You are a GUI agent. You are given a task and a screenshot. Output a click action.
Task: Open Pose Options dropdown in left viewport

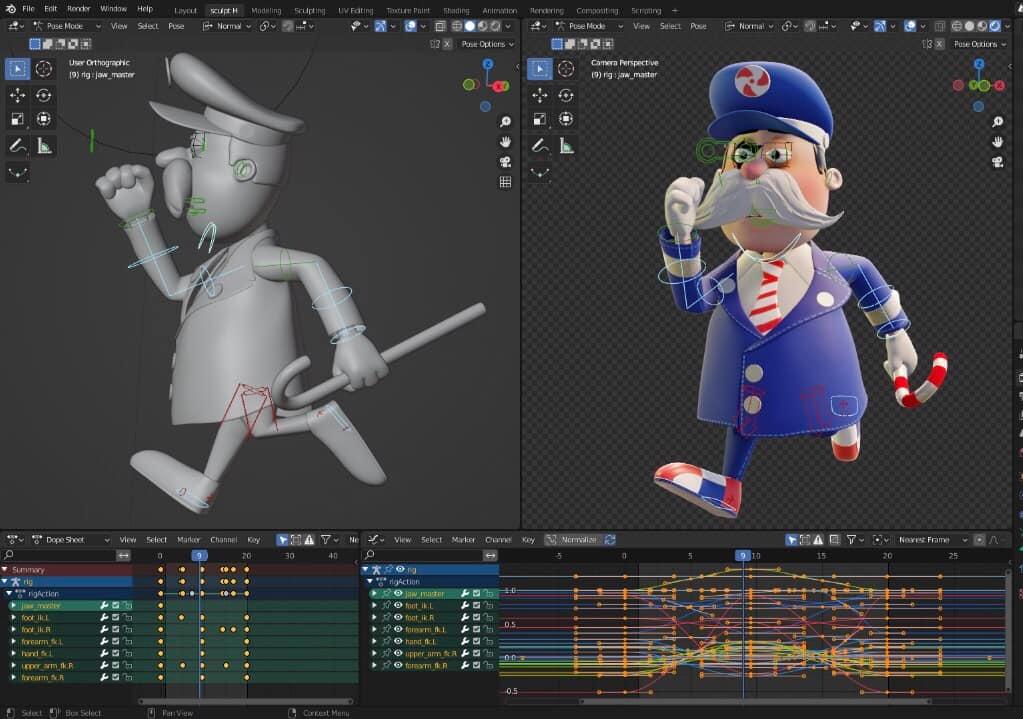pyautogui.click(x=487, y=44)
